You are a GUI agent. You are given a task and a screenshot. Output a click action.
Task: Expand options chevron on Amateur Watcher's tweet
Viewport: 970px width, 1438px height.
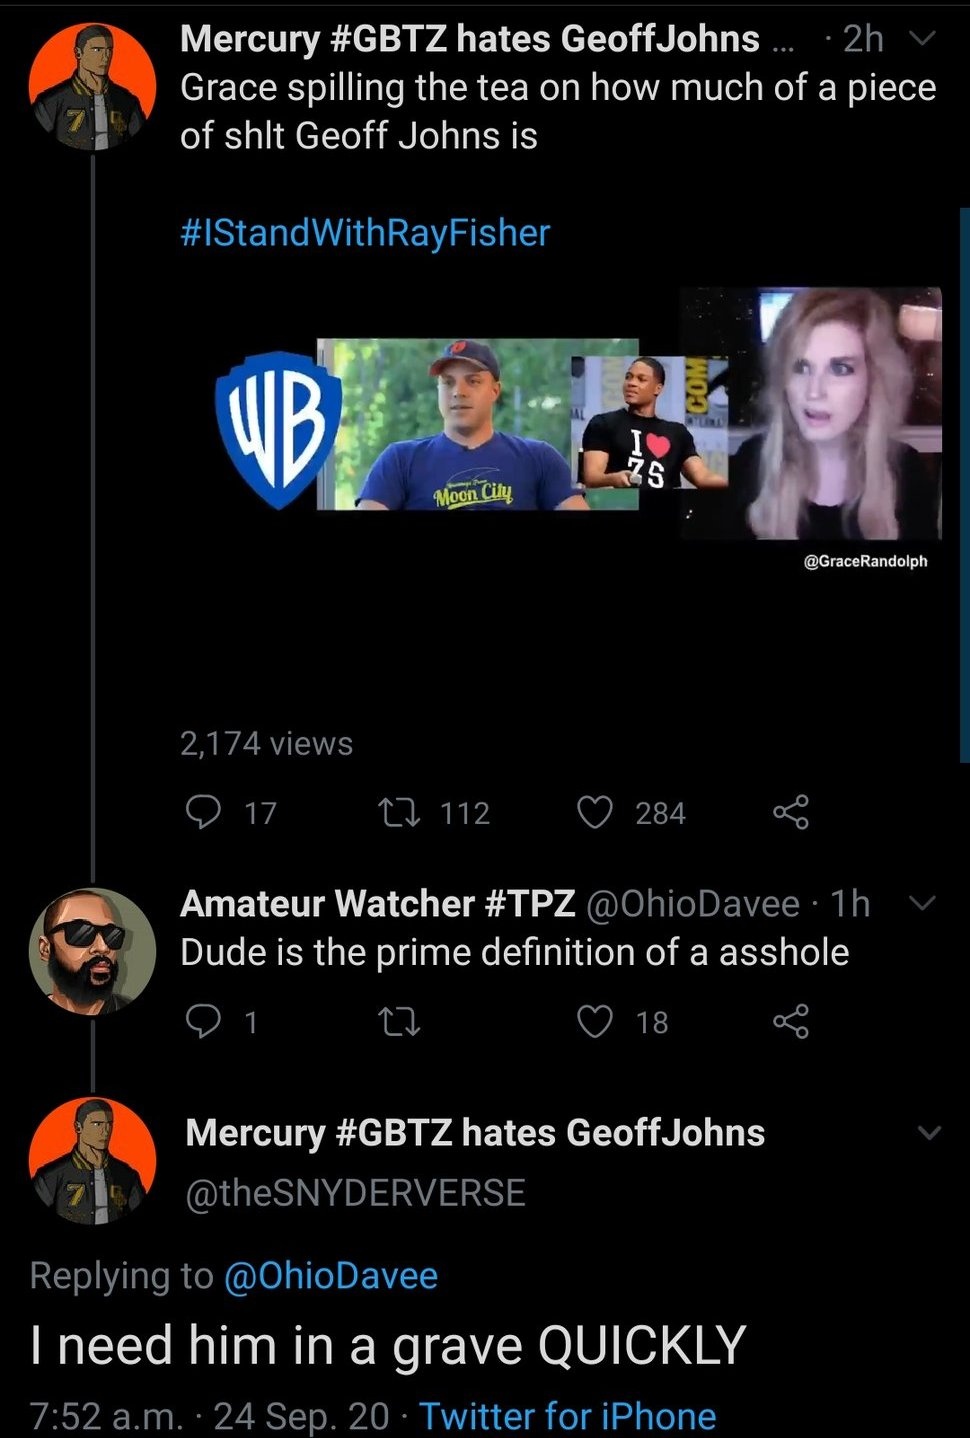pos(921,903)
